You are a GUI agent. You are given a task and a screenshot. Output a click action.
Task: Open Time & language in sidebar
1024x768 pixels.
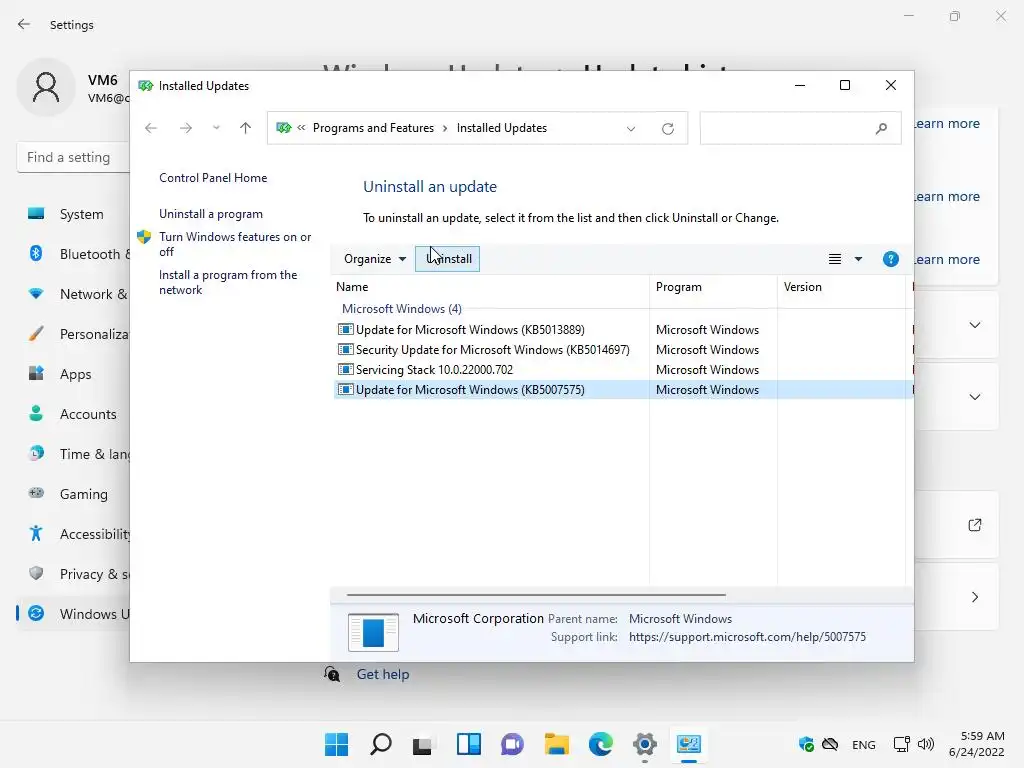pyautogui.click(x=73, y=454)
